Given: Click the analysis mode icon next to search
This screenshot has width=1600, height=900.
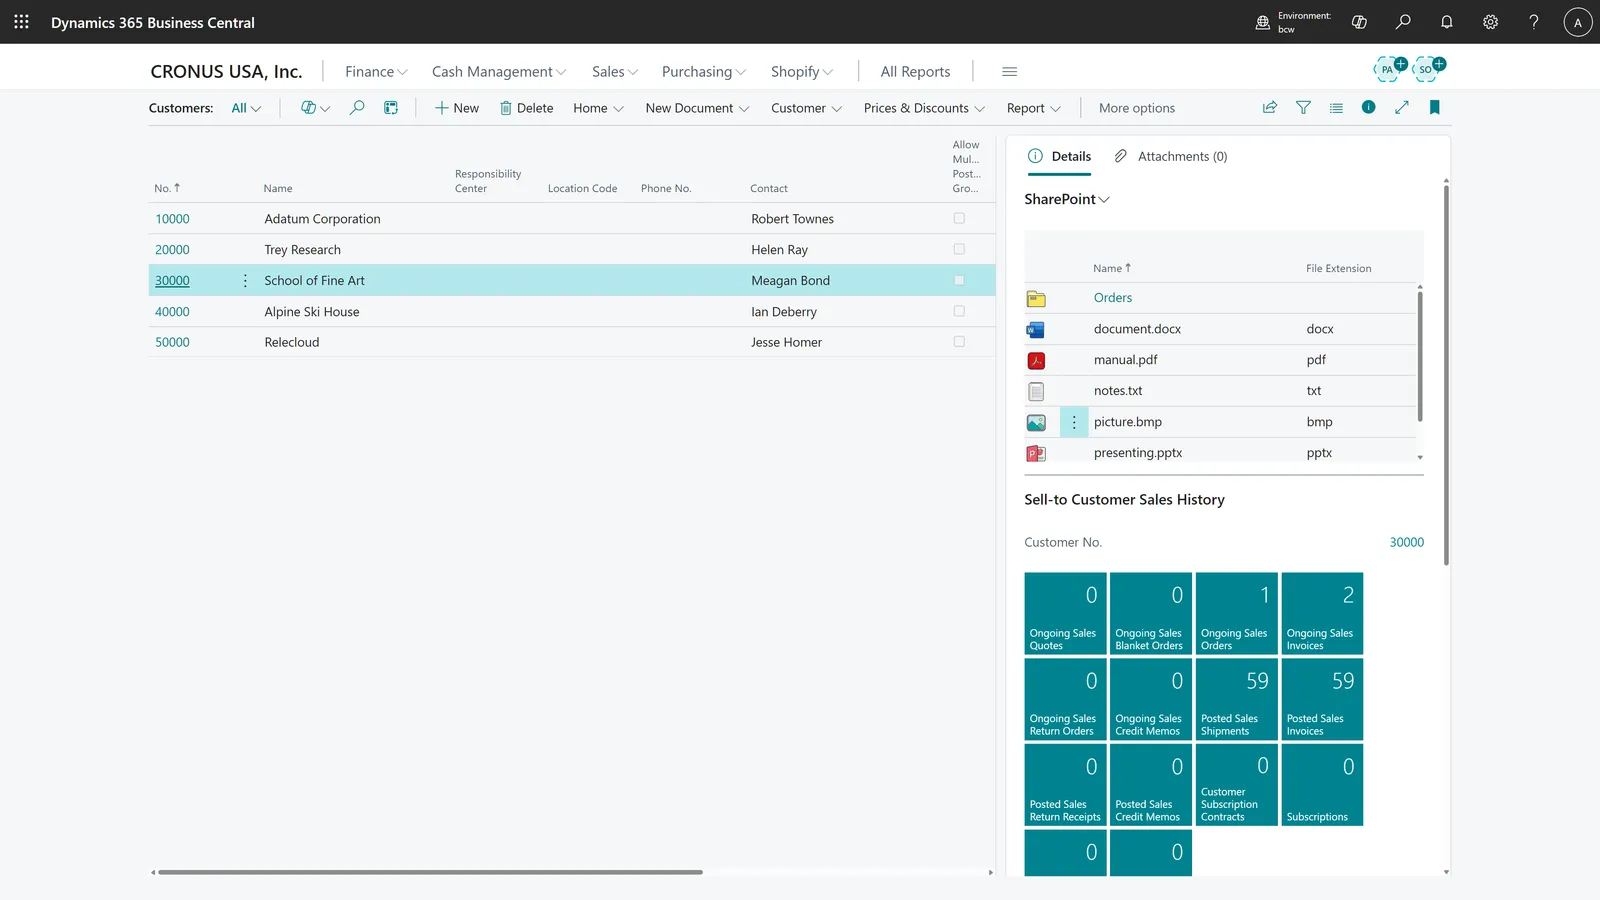Looking at the screenshot, I should pyautogui.click(x=391, y=108).
